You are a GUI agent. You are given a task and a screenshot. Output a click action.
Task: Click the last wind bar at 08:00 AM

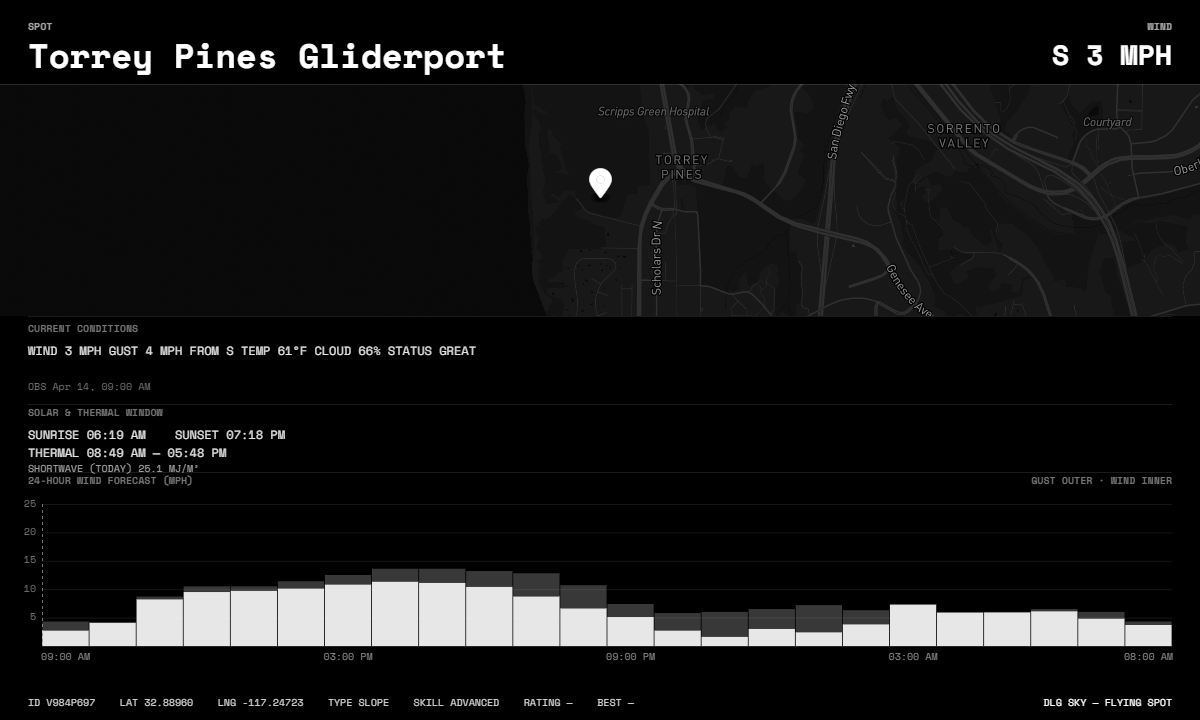pyautogui.click(x=1147, y=634)
